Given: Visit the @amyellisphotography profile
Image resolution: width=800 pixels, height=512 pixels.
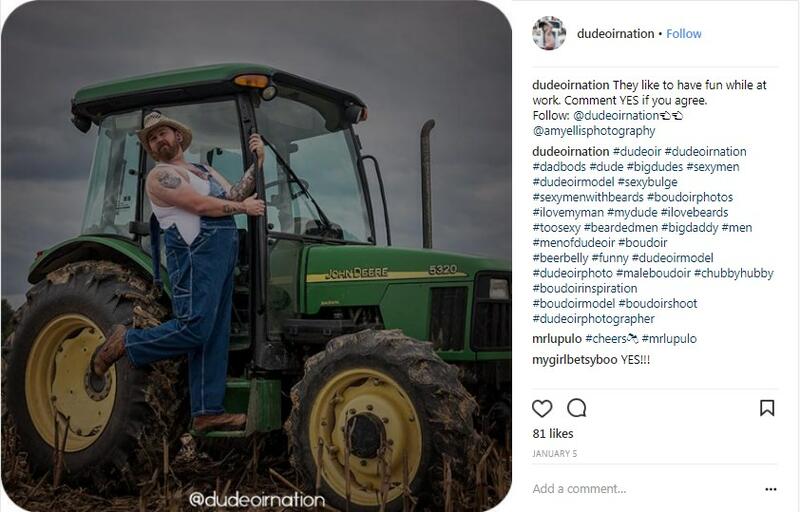Looking at the screenshot, I should [x=594, y=131].
